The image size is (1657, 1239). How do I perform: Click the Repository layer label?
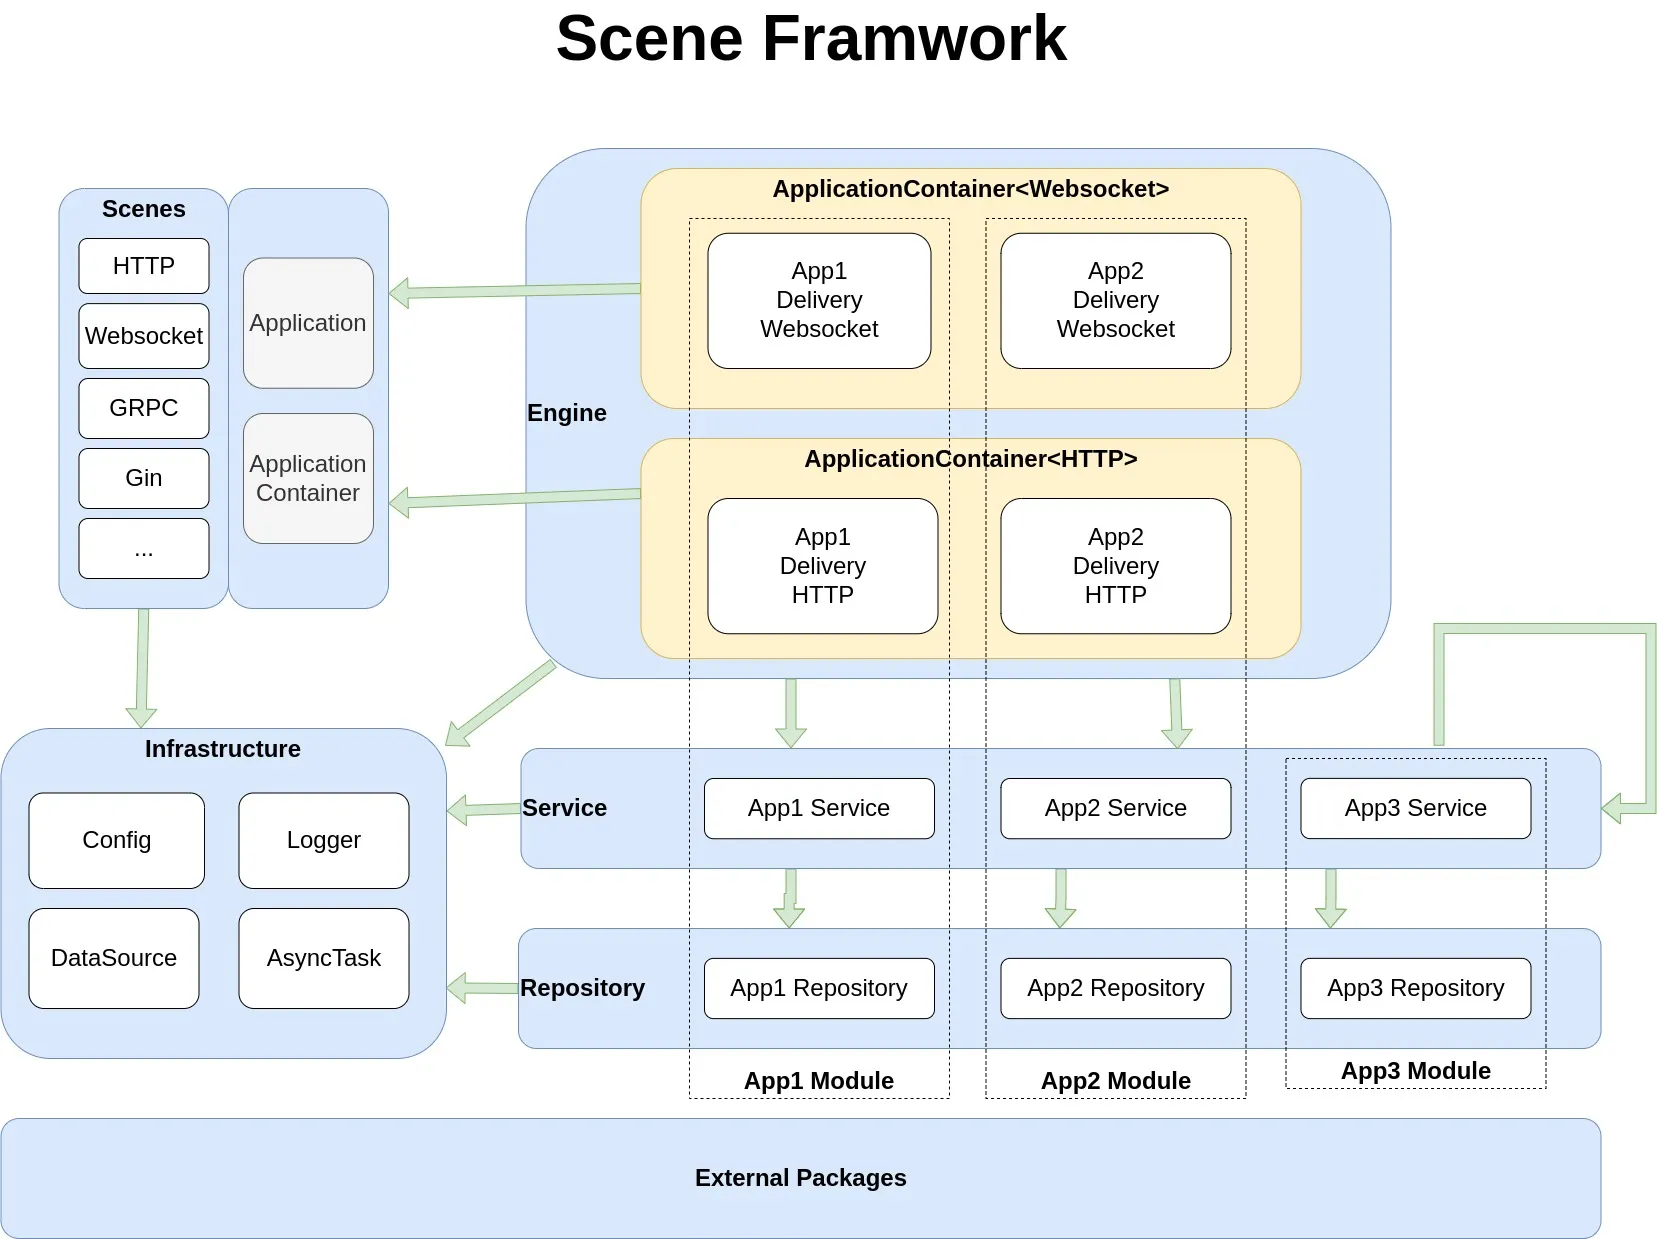coord(582,988)
